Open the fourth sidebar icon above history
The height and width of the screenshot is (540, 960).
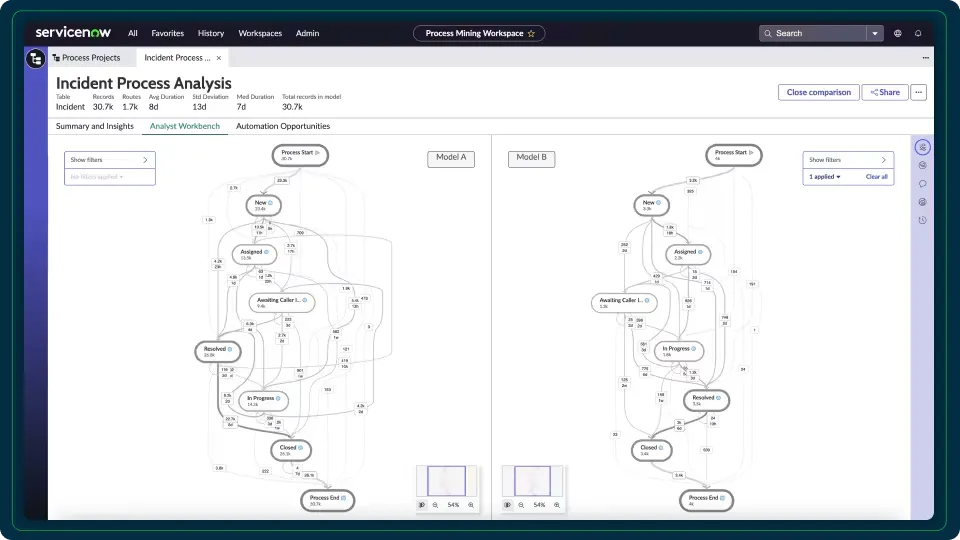pyautogui.click(x=923, y=202)
